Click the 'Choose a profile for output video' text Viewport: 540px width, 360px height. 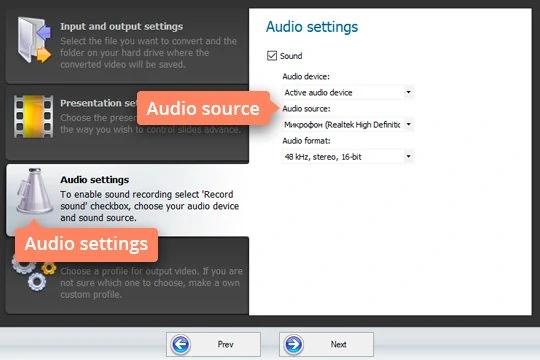152,283
